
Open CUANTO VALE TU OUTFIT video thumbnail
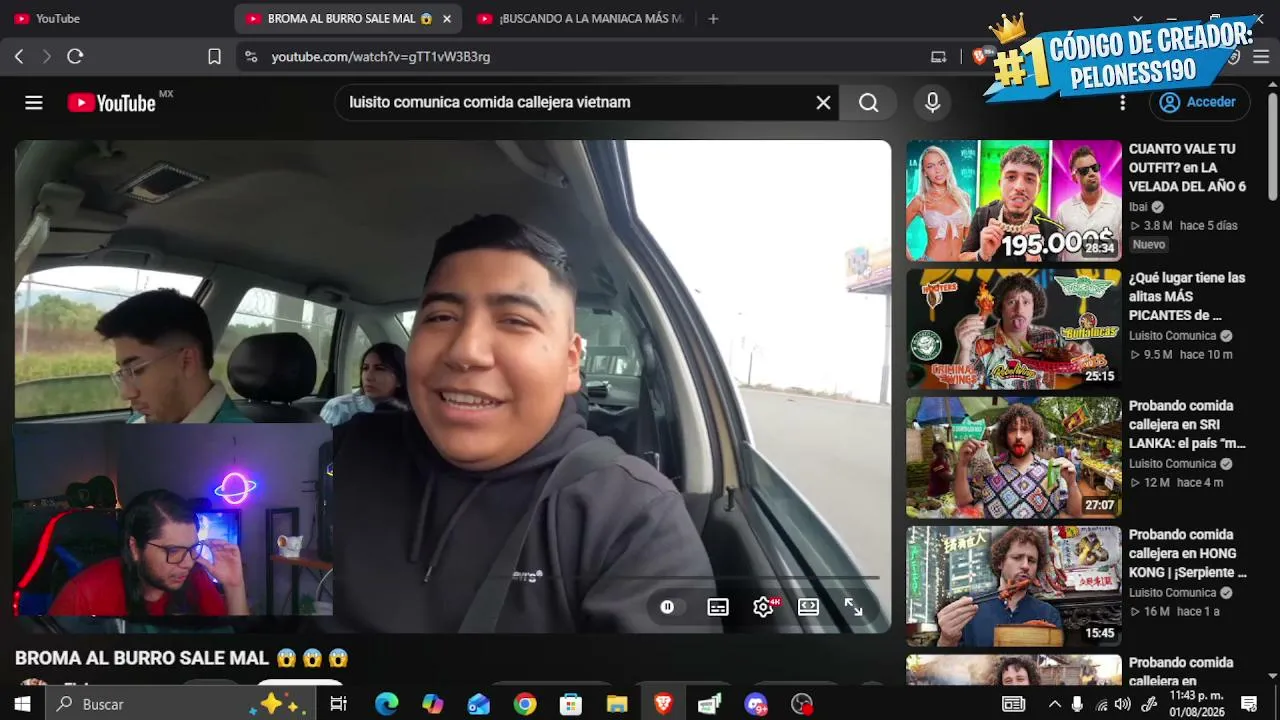[x=1014, y=200]
